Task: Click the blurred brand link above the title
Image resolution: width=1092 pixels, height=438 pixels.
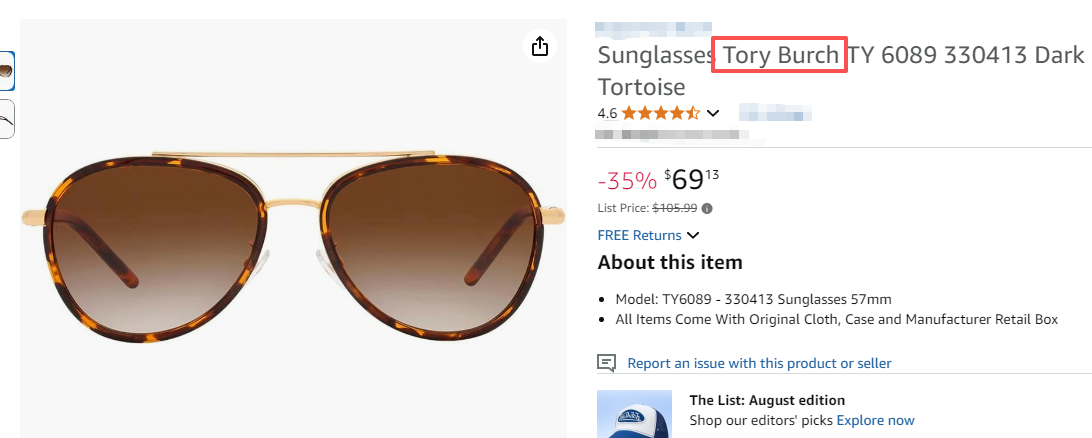Action: pyautogui.click(x=653, y=29)
